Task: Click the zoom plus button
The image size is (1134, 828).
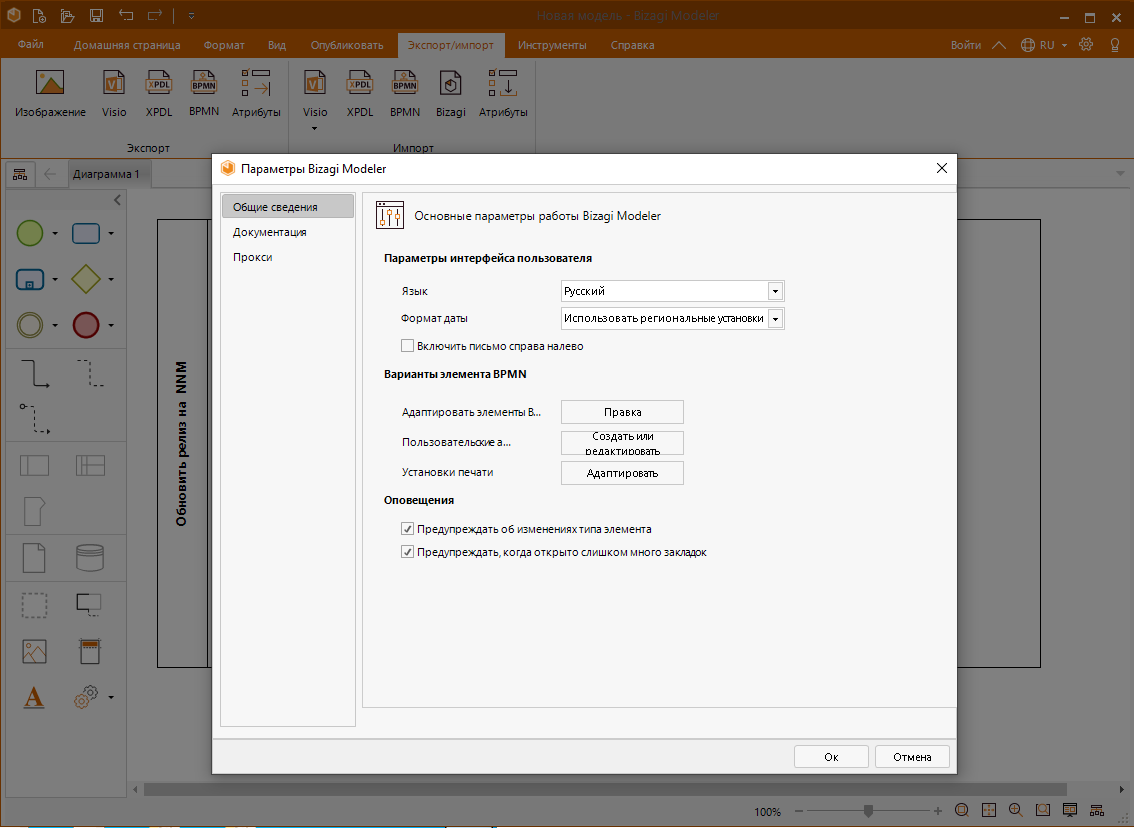Action: (x=938, y=811)
